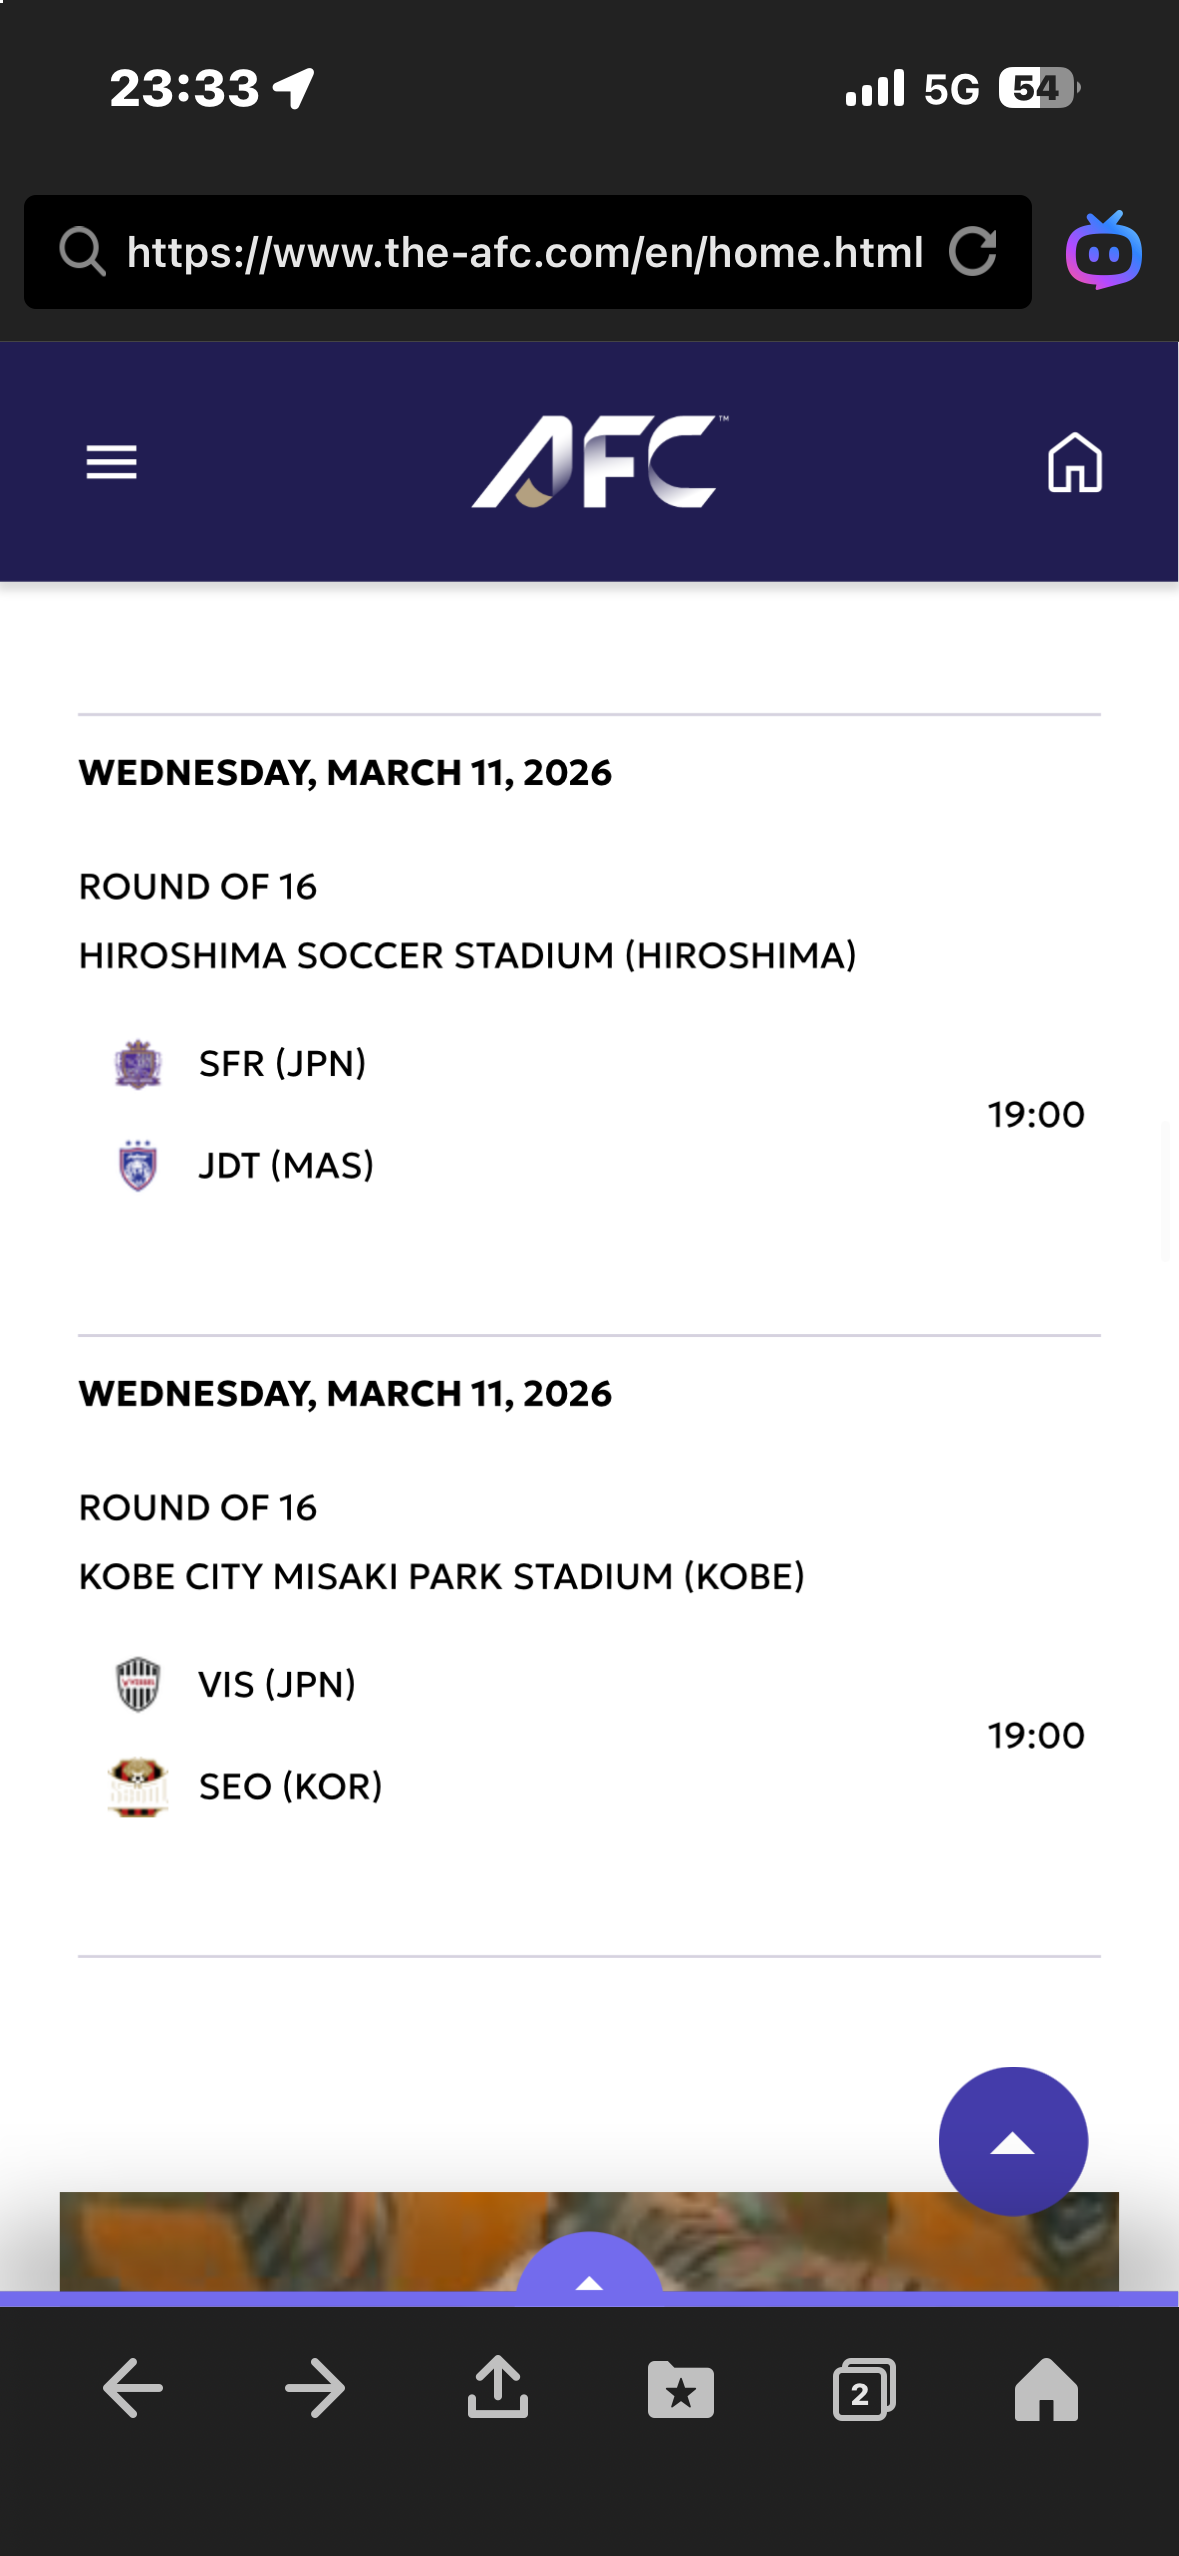Go to browser home page
Viewport: 1179px width, 2556px height.
coord(1046,2390)
